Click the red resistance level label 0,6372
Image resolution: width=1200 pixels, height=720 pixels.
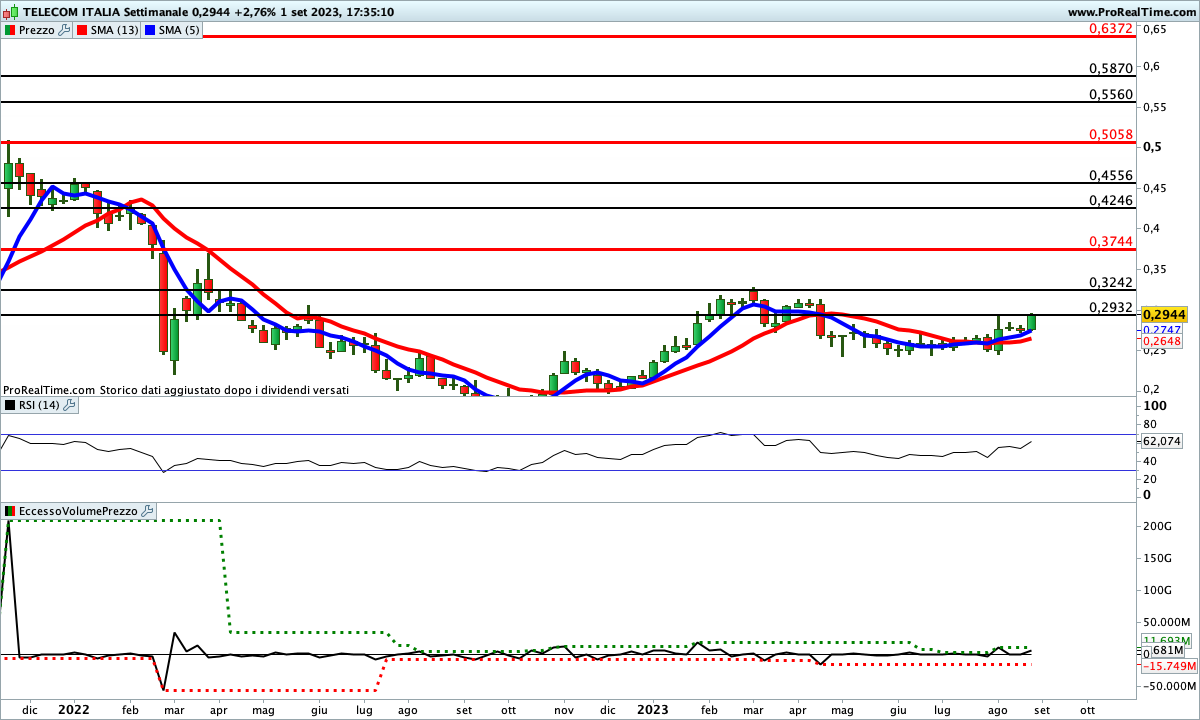(1110, 29)
